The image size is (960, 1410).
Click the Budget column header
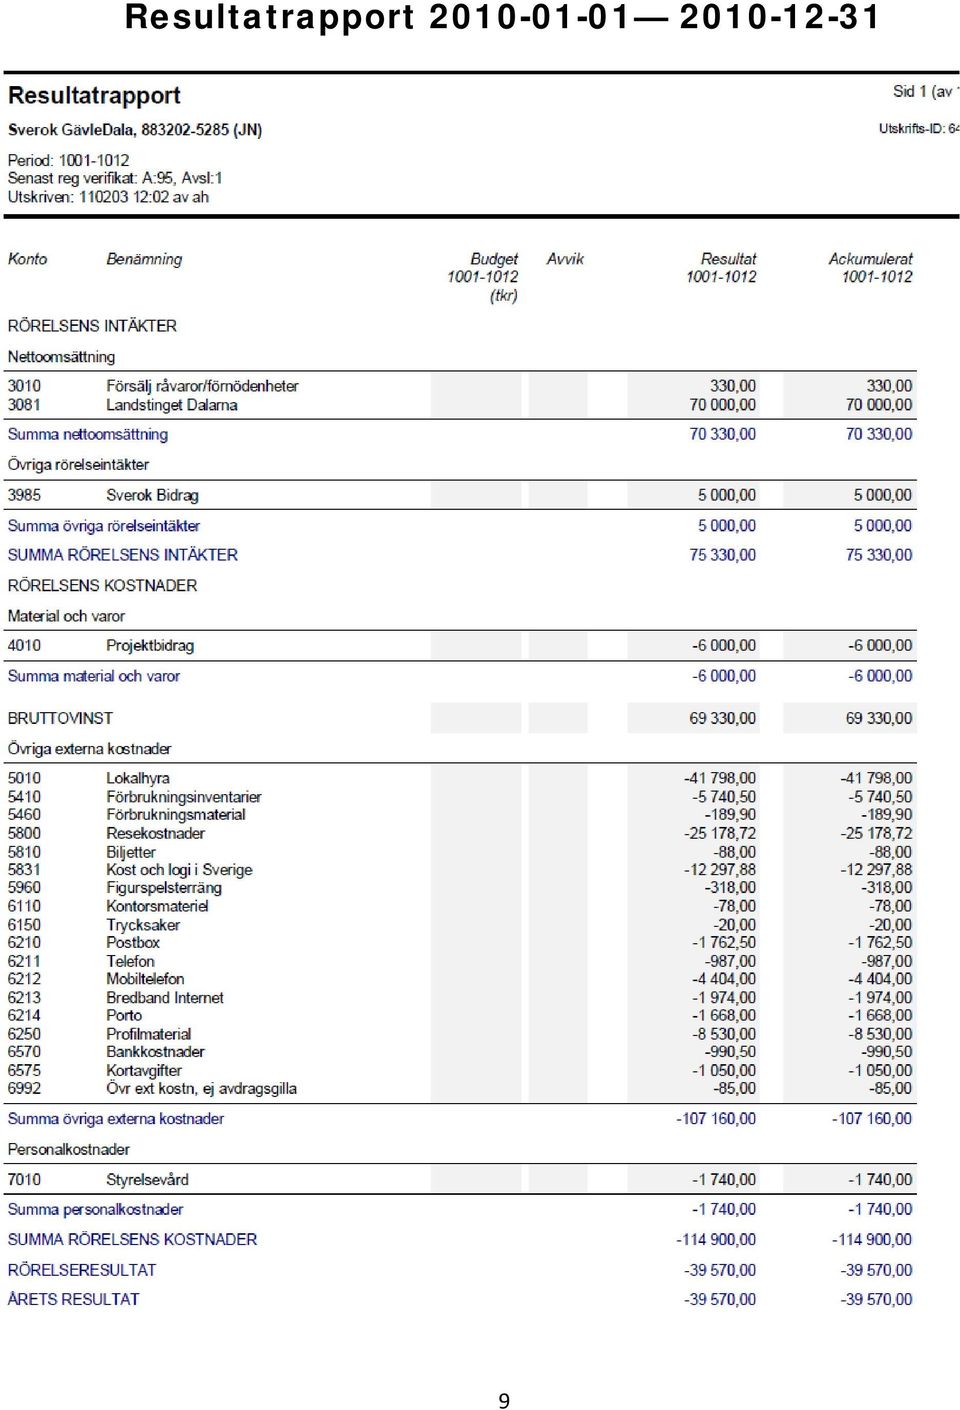point(493,259)
